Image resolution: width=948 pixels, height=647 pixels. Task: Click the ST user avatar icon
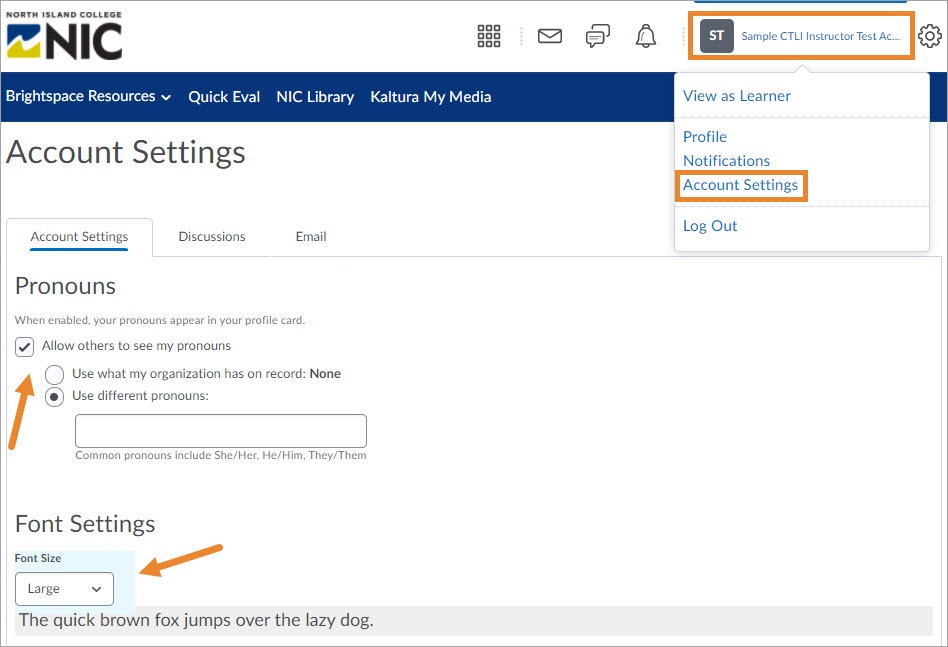pyautogui.click(x=717, y=36)
